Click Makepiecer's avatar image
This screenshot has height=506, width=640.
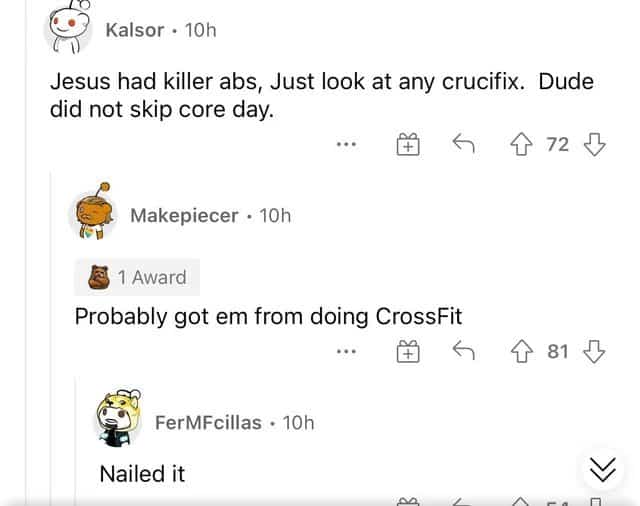(95, 214)
